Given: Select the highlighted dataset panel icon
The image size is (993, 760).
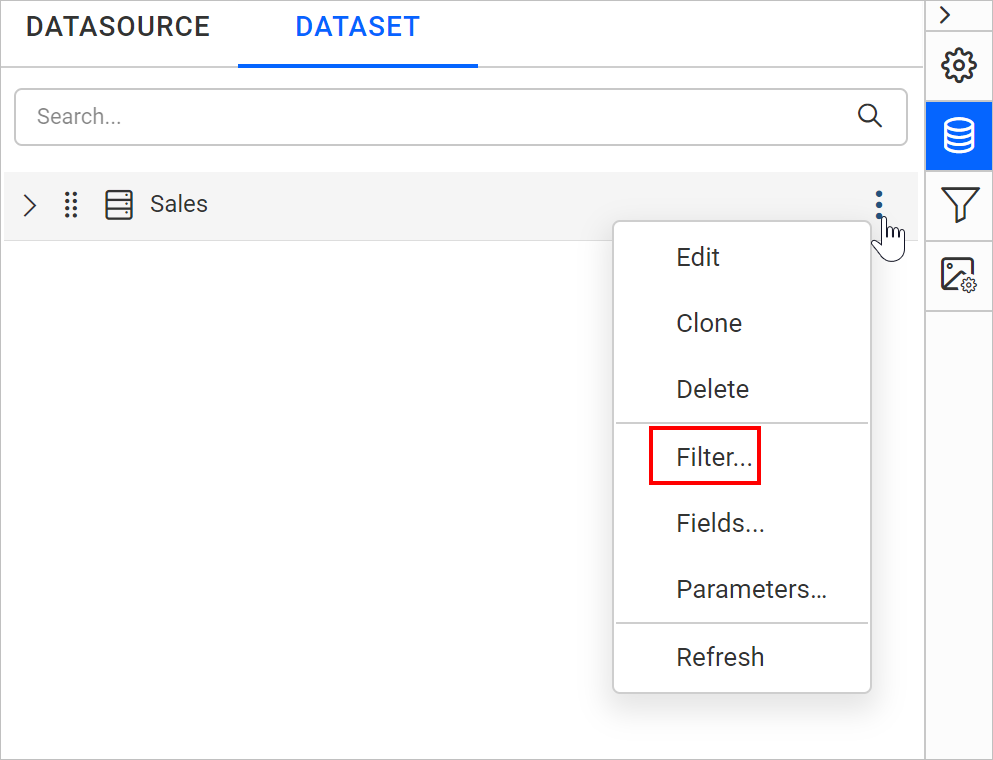Looking at the screenshot, I should 958,135.
